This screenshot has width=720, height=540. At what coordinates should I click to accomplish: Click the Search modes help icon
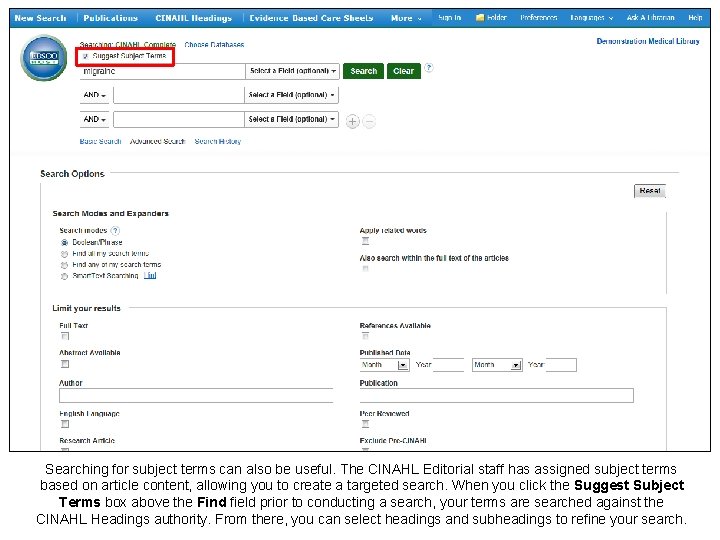point(115,231)
